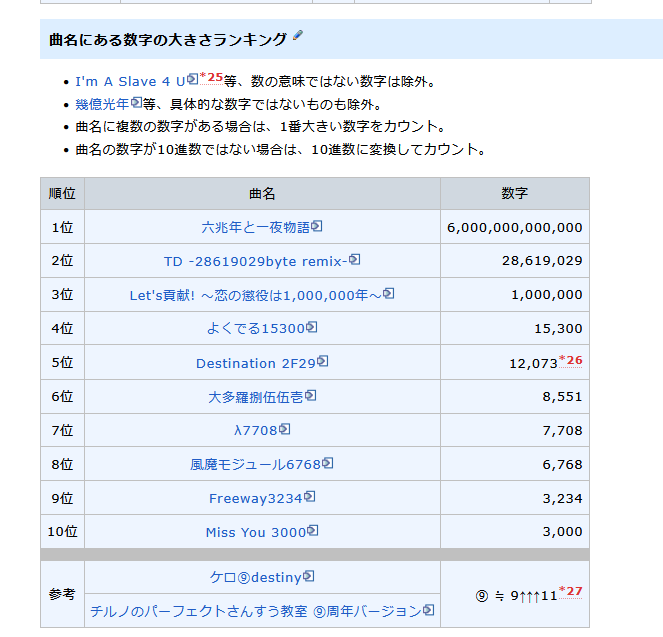
Task: Click the pencil edit icon beside section heading
Action: click(298, 35)
